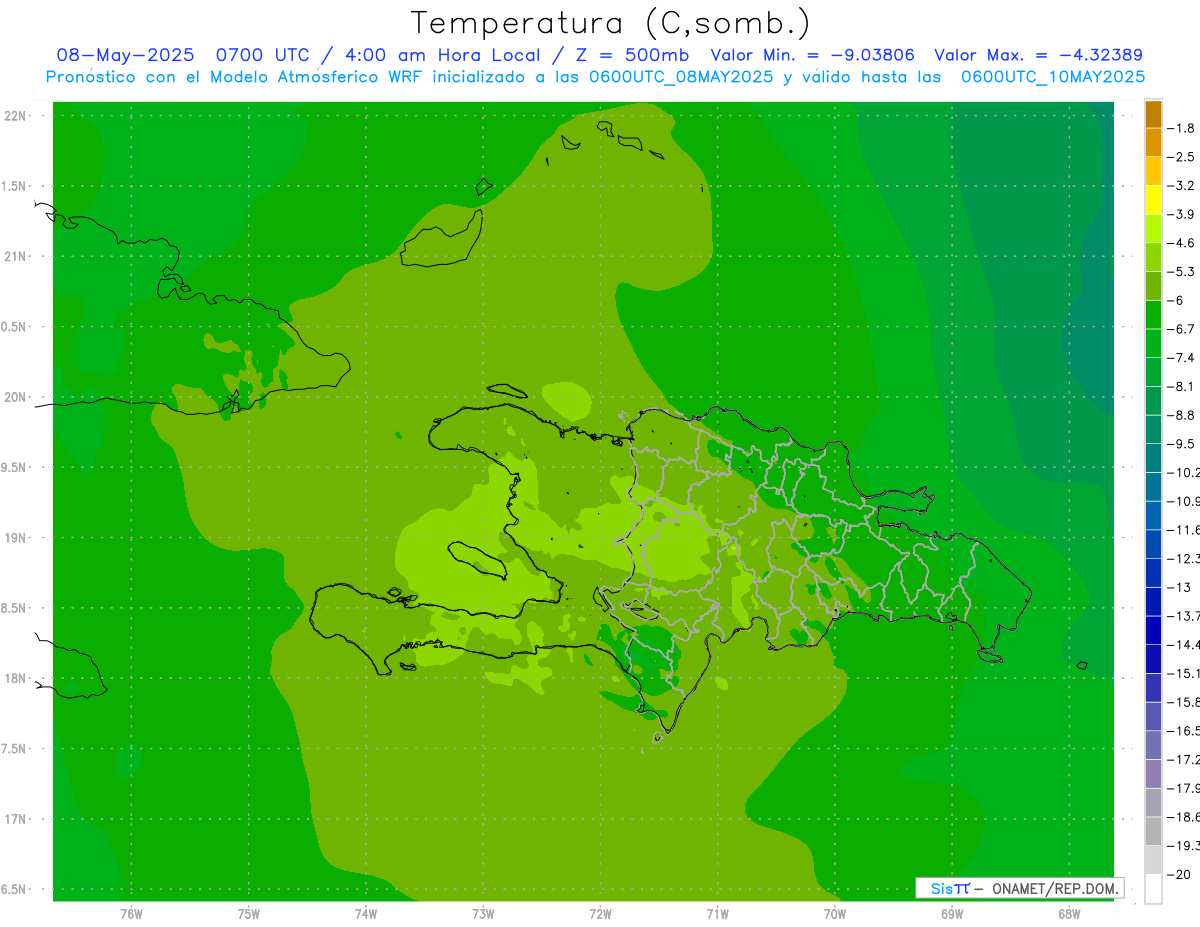Click the '75W' longitude label
Viewport: 1200px width, 927px height.
click(x=249, y=914)
